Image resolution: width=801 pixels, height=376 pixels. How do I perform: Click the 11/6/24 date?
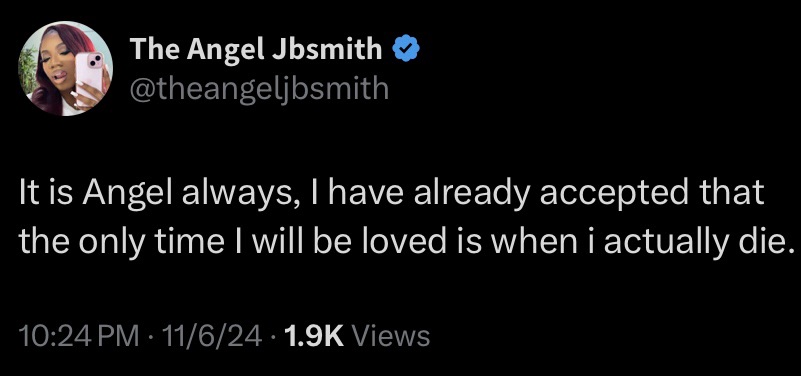[210, 336]
